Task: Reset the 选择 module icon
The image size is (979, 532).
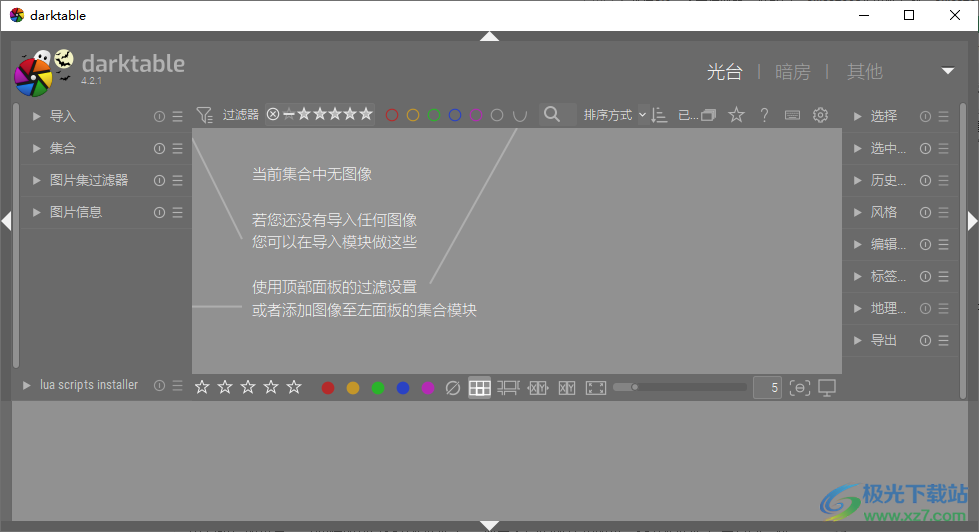Action: pyautogui.click(x=925, y=117)
